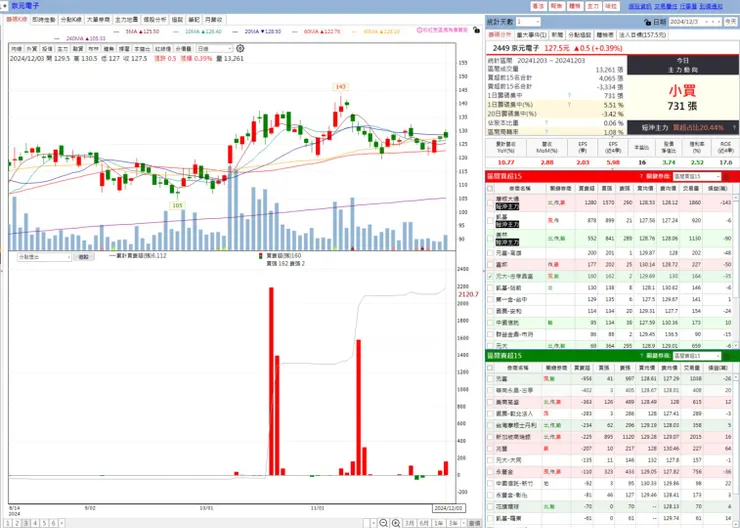Switch to the 大量券商 tab
This screenshot has height=528, width=740.
tap(98, 20)
